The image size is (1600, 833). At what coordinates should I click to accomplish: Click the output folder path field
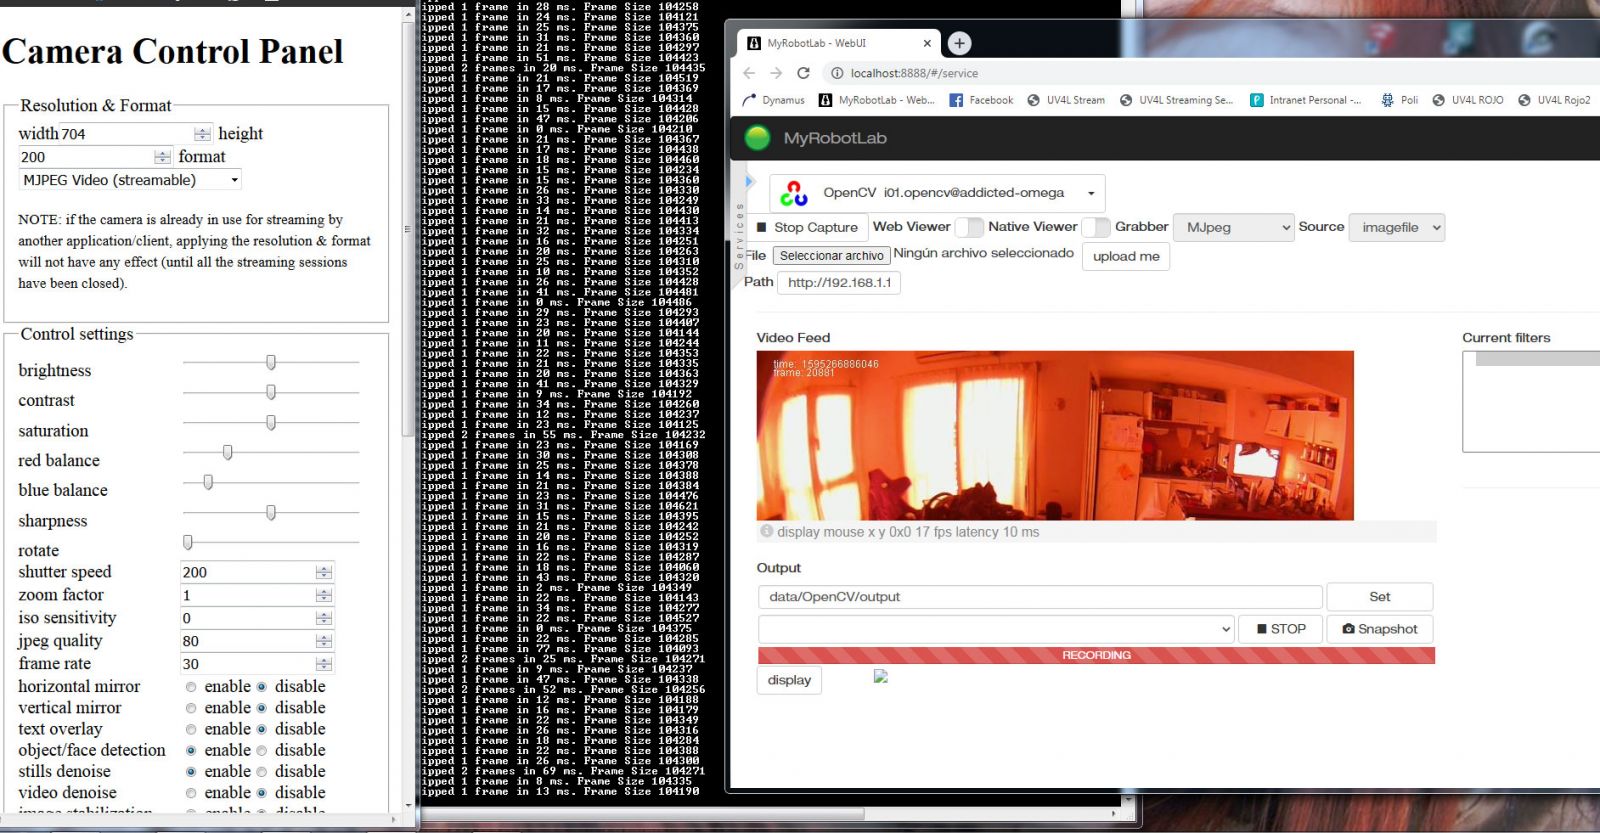point(1040,597)
